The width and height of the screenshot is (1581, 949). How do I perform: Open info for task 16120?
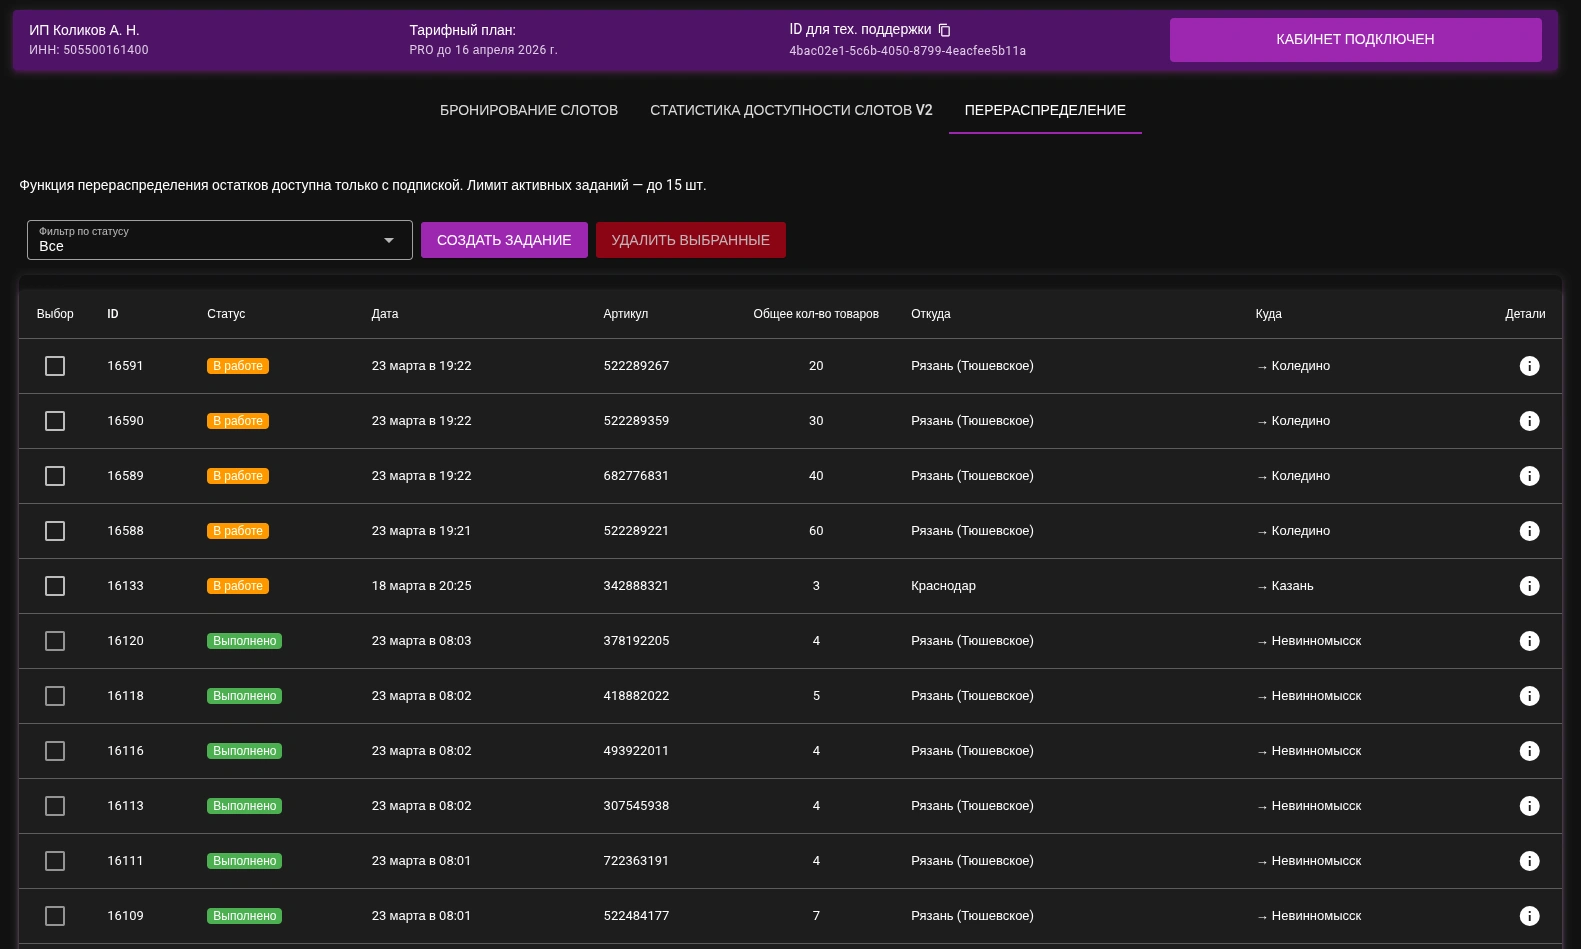coord(1529,641)
